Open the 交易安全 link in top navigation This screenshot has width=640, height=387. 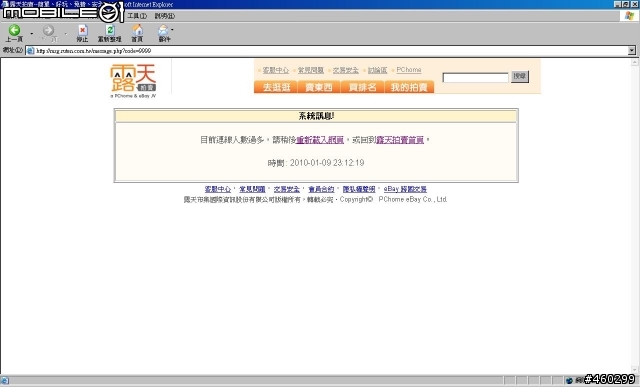[346, 70]
